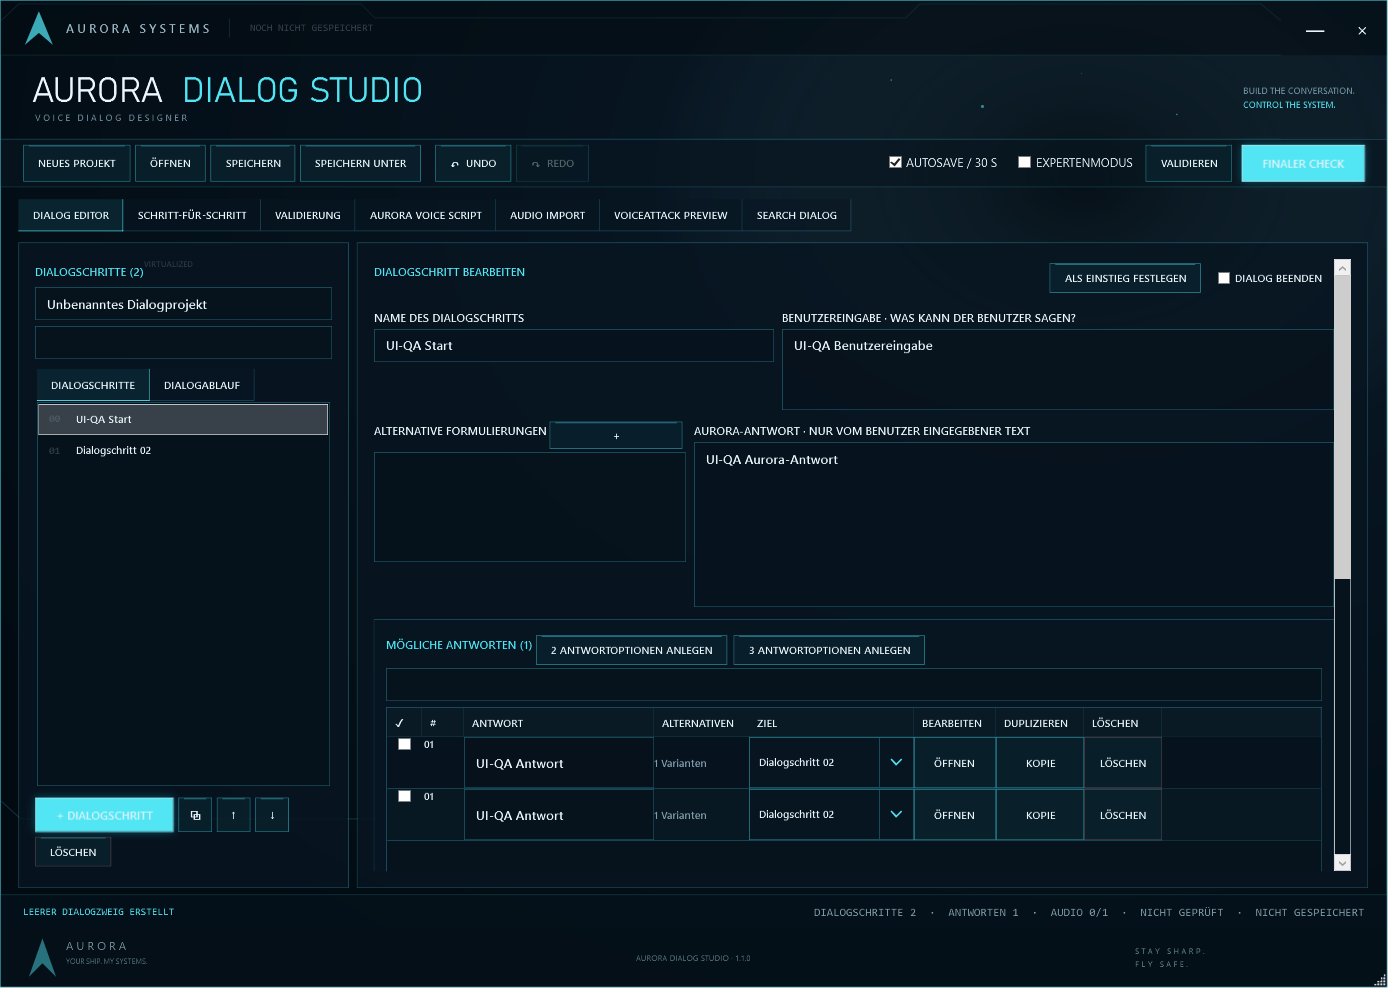
Task: Click the Aurora-Antwort text area
Action: click(x=1013, y=524)
